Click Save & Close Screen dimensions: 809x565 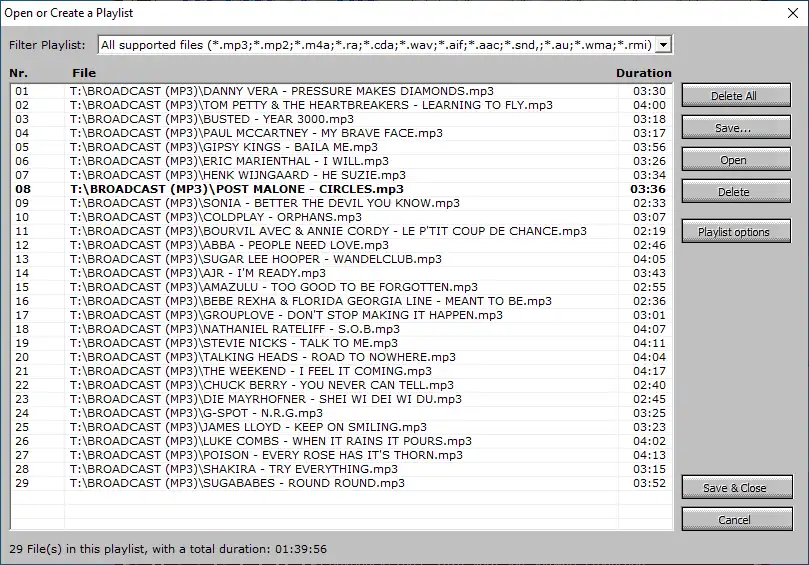pos(737,488)
